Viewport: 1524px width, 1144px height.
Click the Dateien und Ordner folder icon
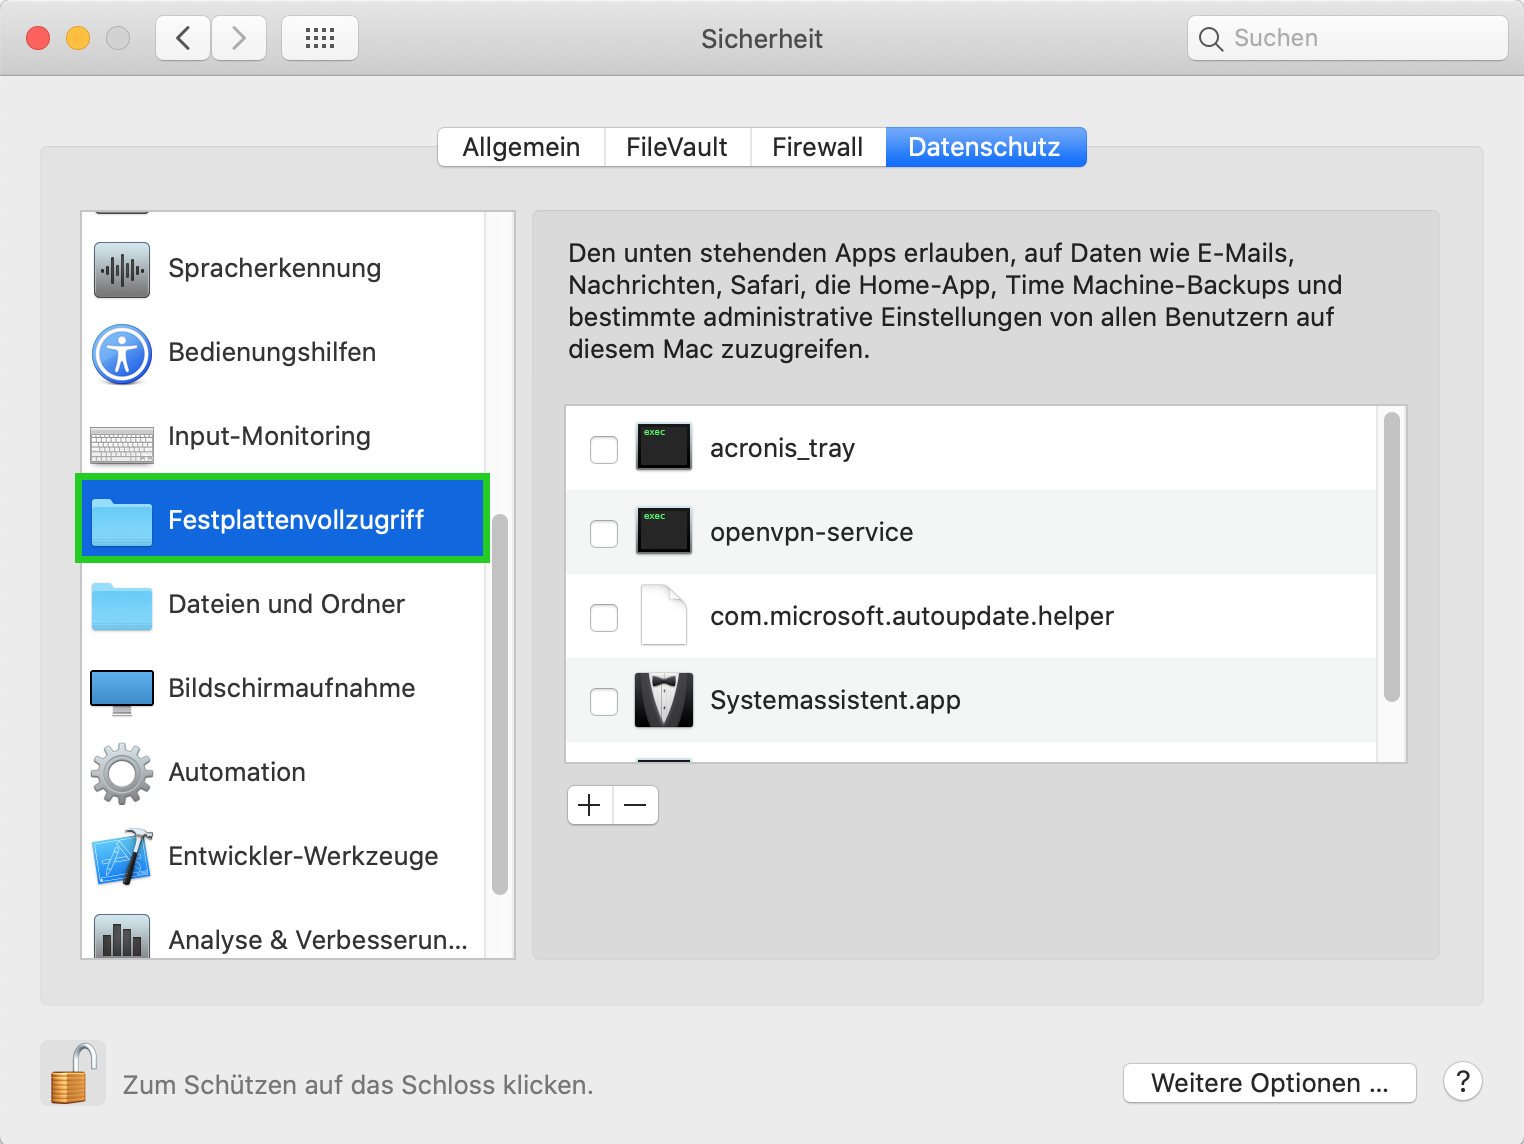[120, 604]
